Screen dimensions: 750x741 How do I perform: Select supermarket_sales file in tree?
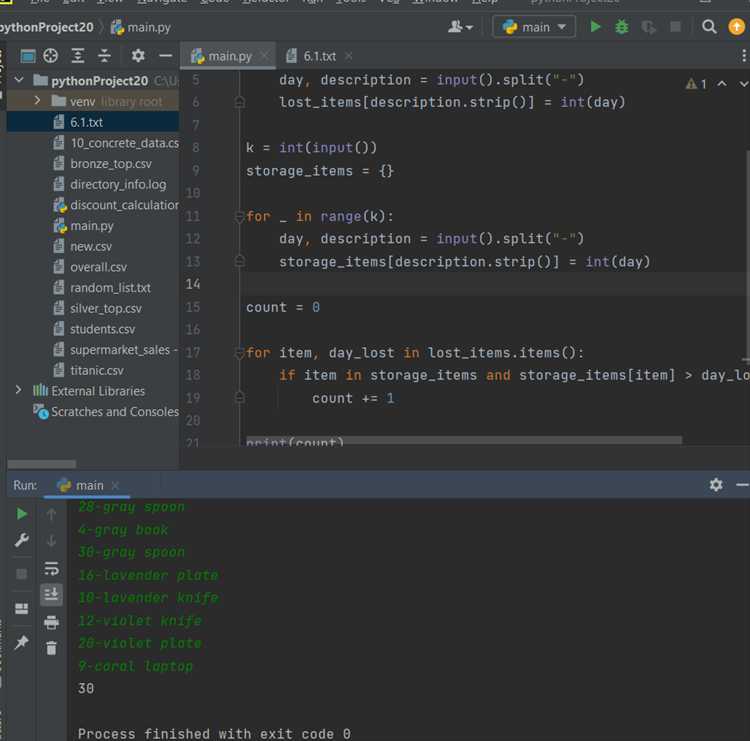[x=116, y=350]
